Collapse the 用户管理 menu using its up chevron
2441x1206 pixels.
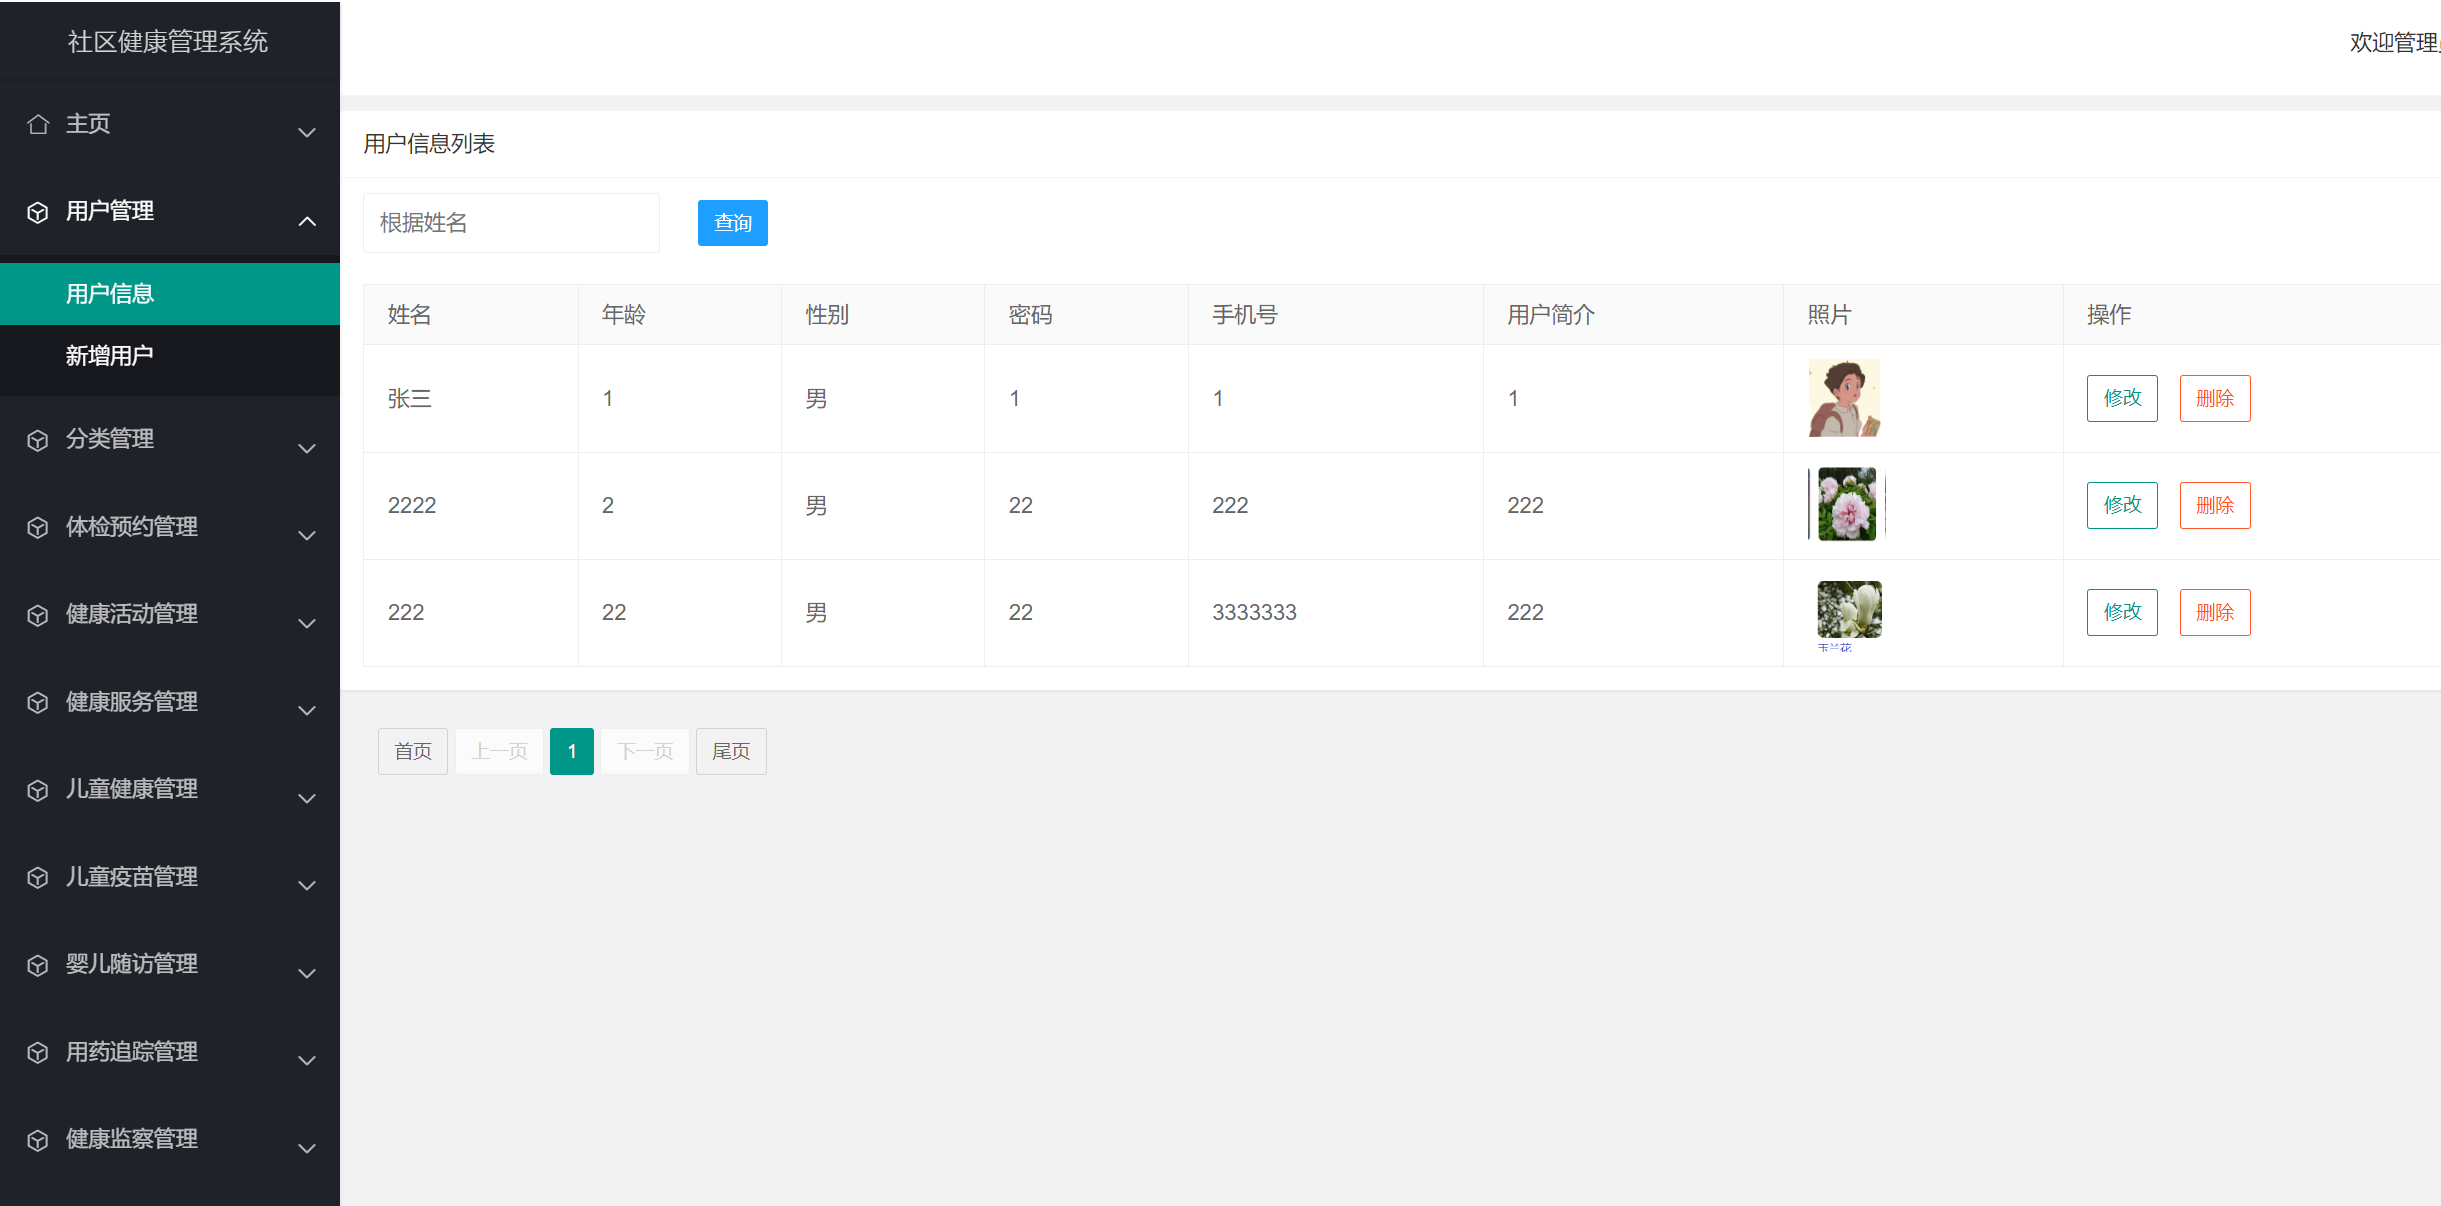pos(307,221)
